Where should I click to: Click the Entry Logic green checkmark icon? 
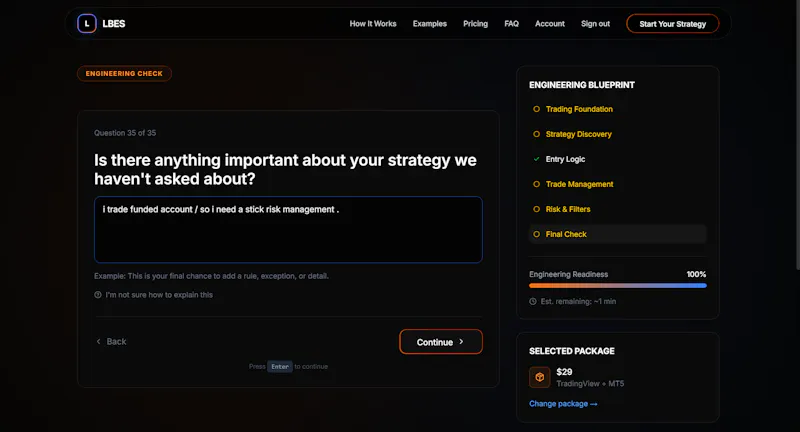[x=536, y=159]
